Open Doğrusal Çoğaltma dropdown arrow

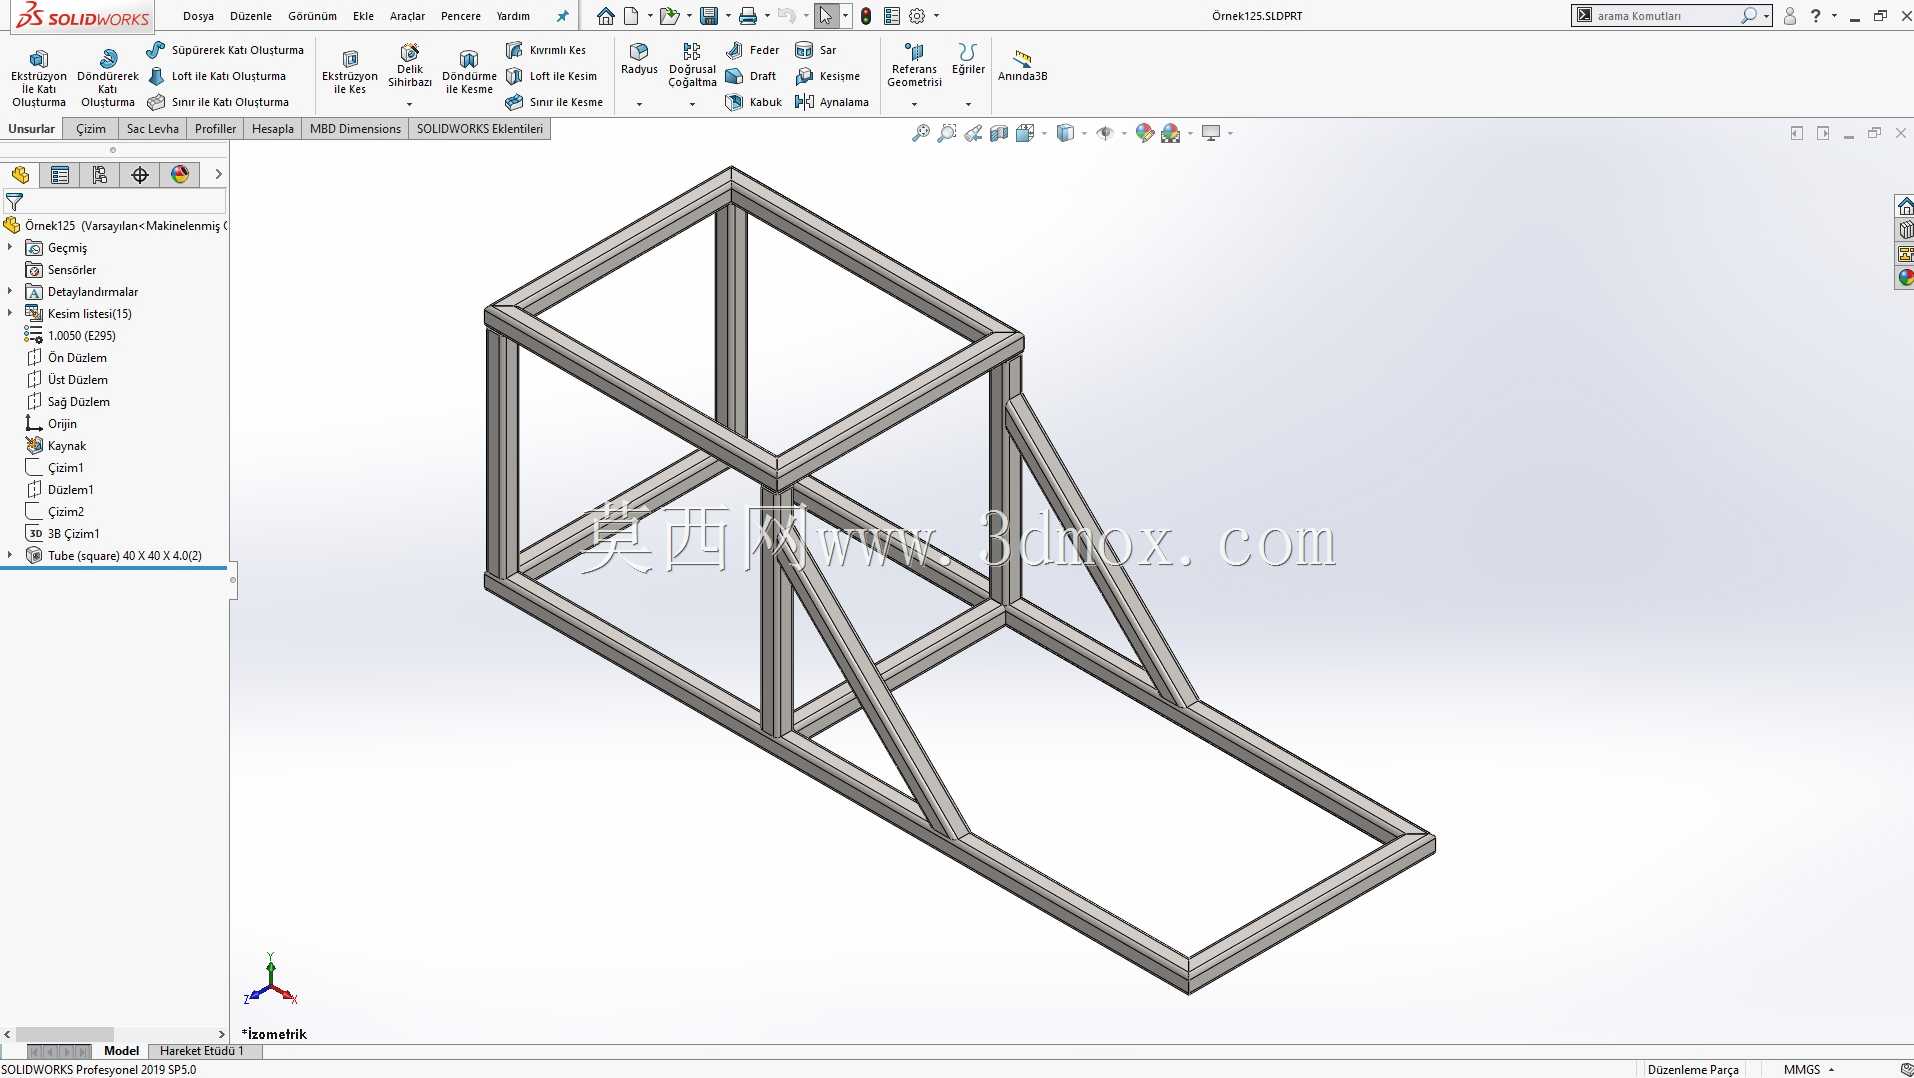pos(692,104)
